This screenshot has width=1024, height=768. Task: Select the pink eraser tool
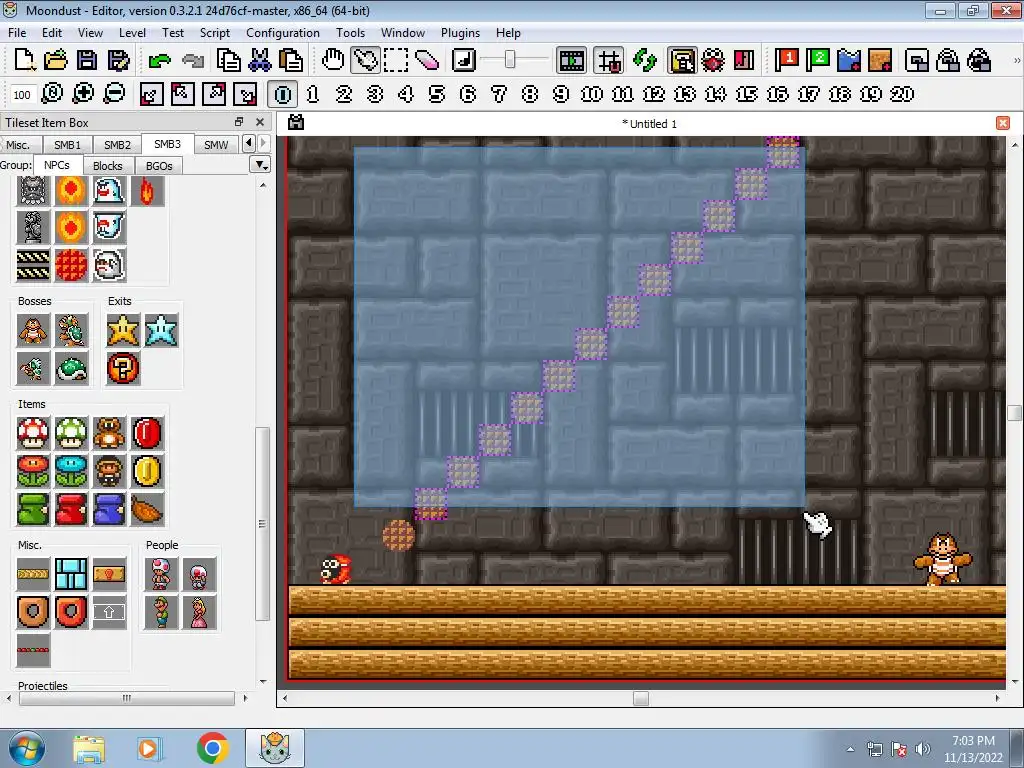(x=427, y=60)
